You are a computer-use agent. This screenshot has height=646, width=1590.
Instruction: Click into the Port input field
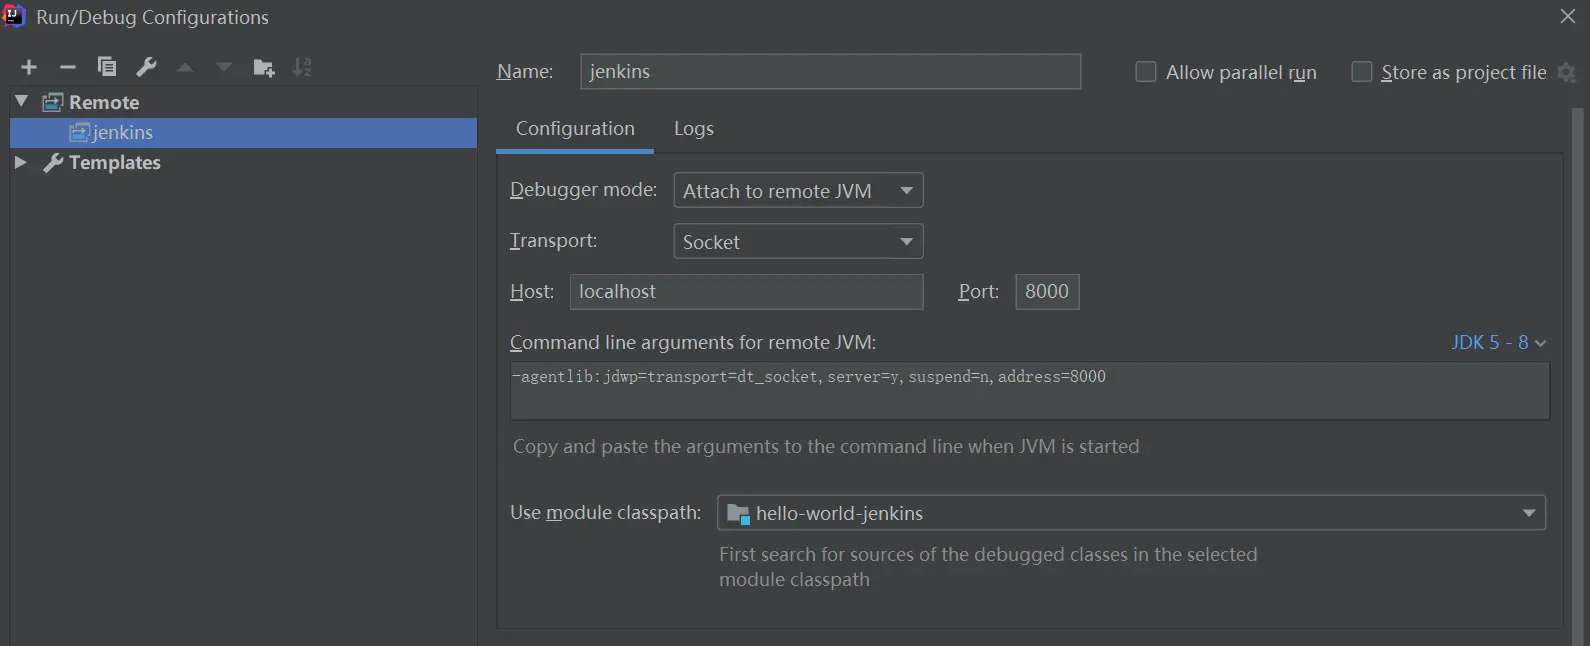(1047, 291)
